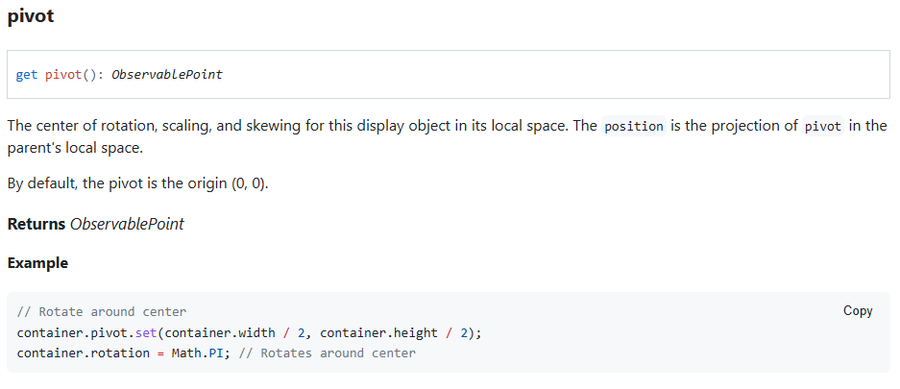Click the trailing comment Rotates around center

pos(327,353)
